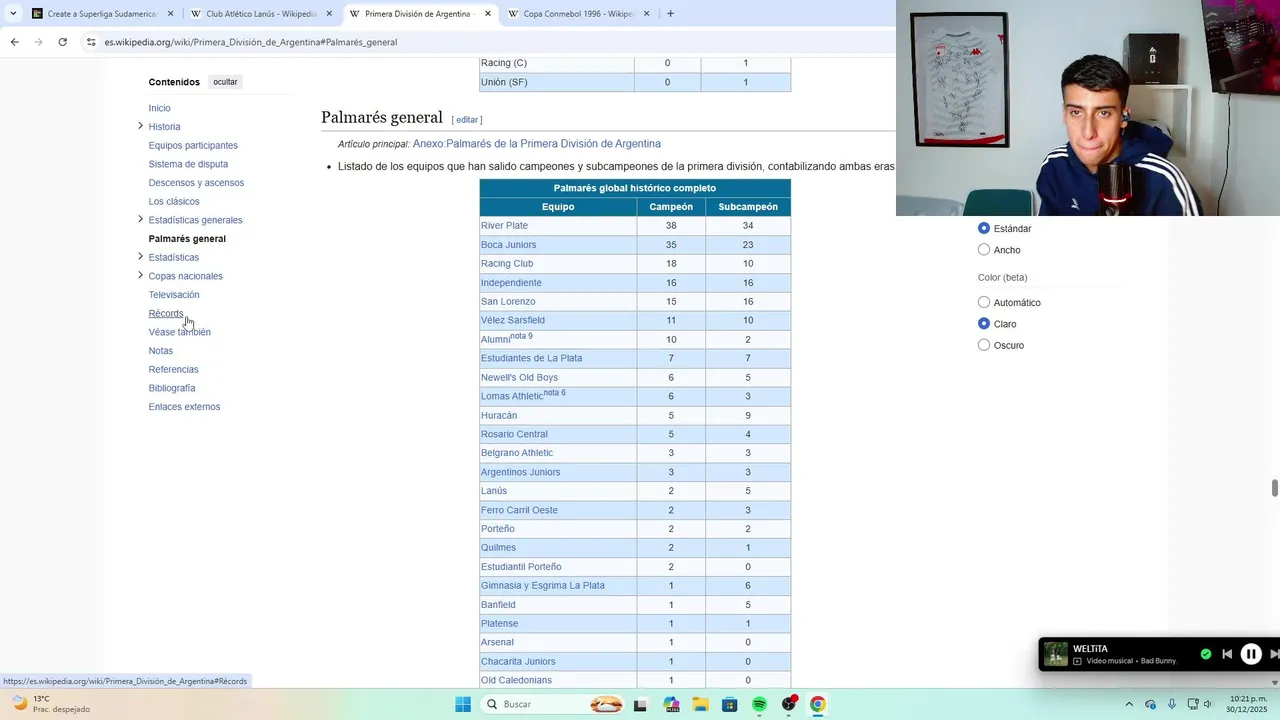Open the Windows Start menu

pos(463,704)
